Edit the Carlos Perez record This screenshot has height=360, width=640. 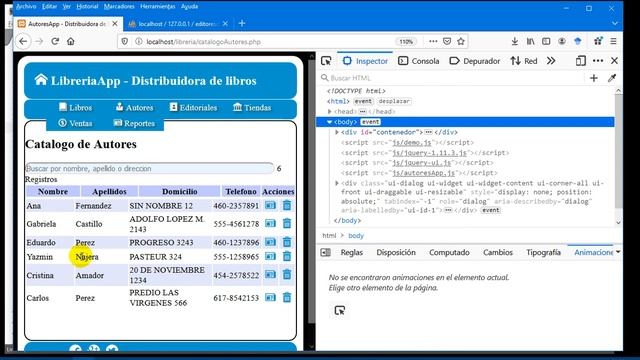pos(270,298)
